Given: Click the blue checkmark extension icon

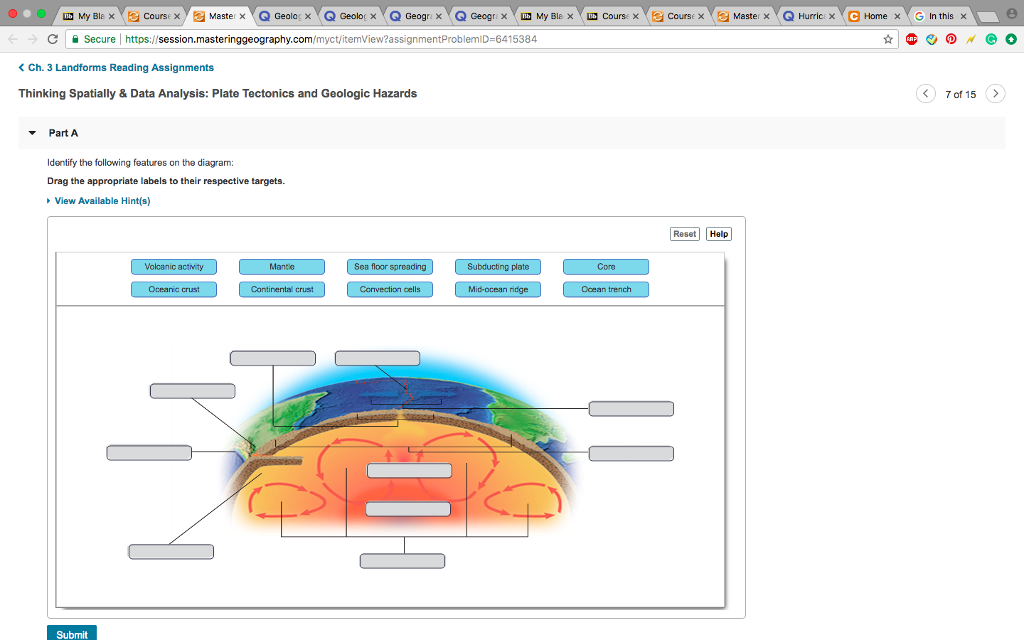Looking at the screenshot, I should coord(931,39).
